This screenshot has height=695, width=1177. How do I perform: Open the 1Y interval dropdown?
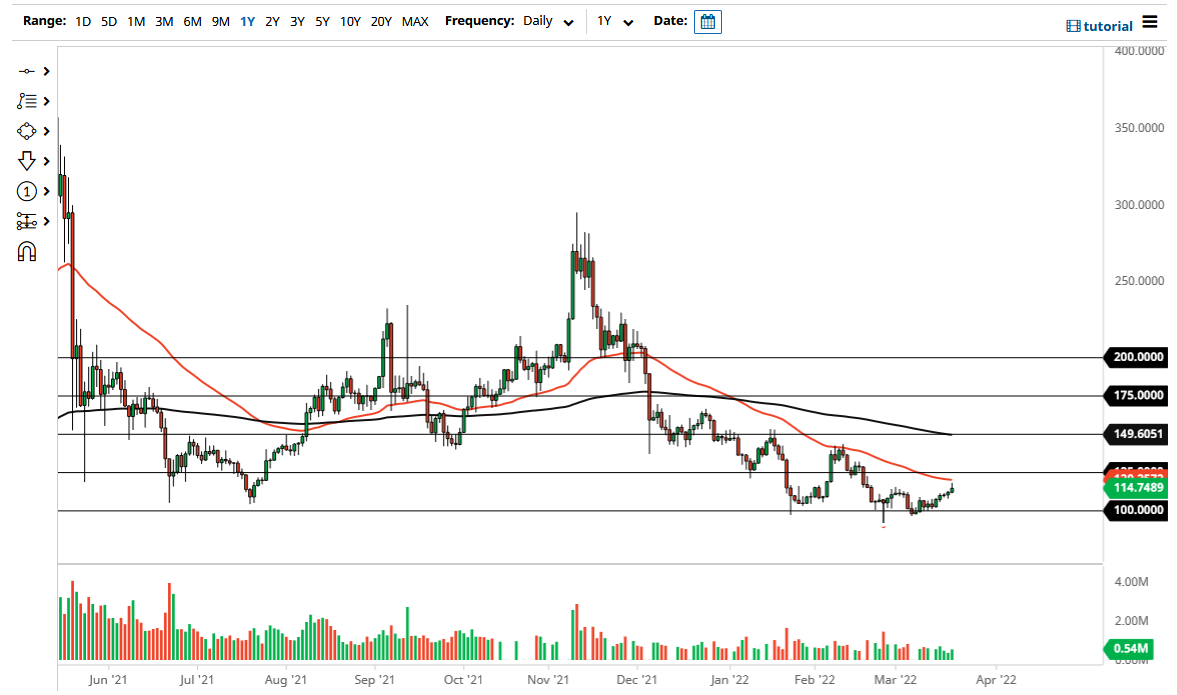click(x=615, y=20)
